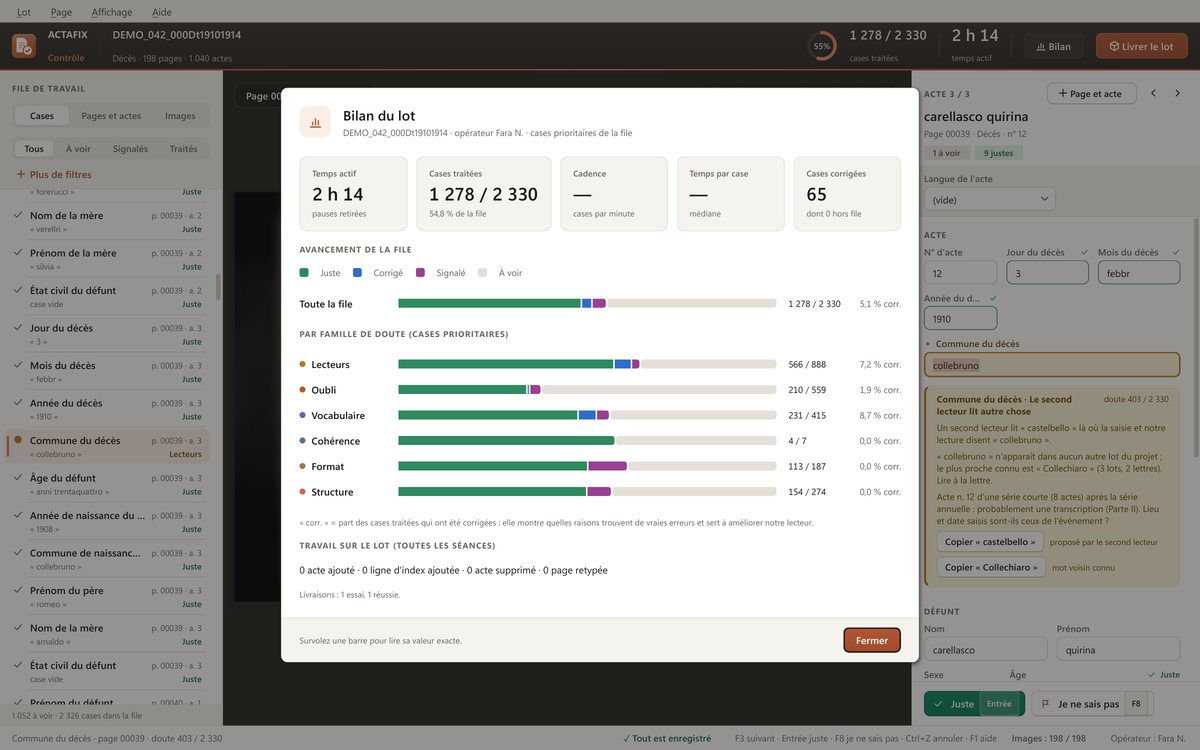Close the dialog with Fermer button
The image size is (1200, 750).
(872, 640)
